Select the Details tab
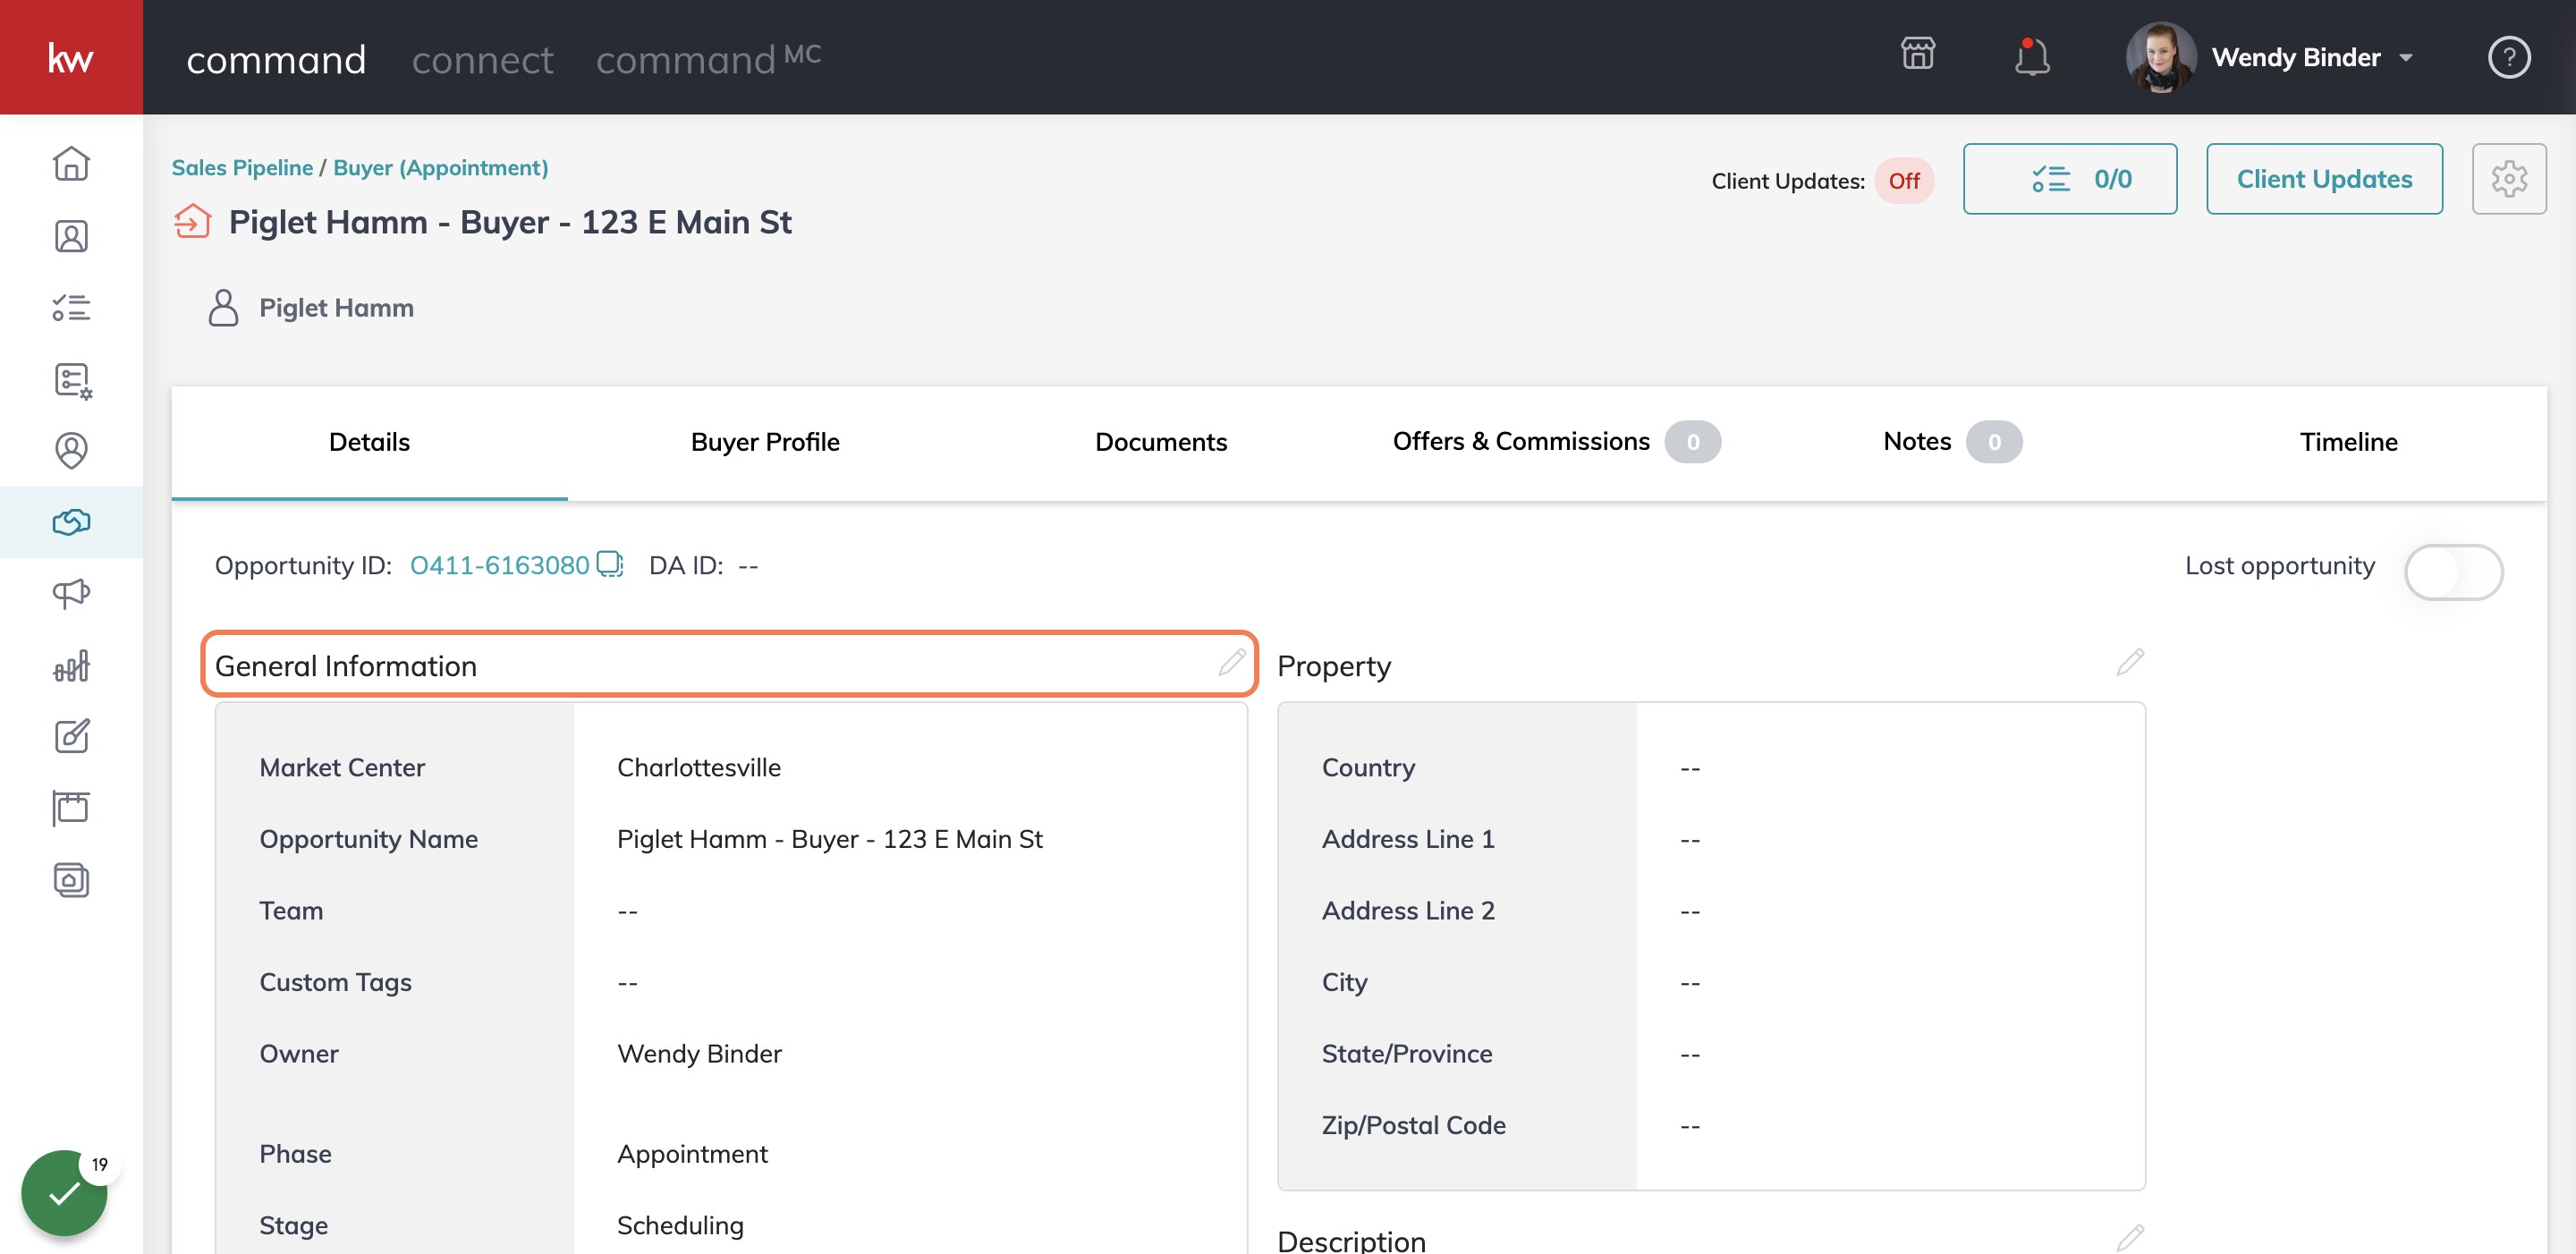2576x1254 pixels. click(369, 442)
